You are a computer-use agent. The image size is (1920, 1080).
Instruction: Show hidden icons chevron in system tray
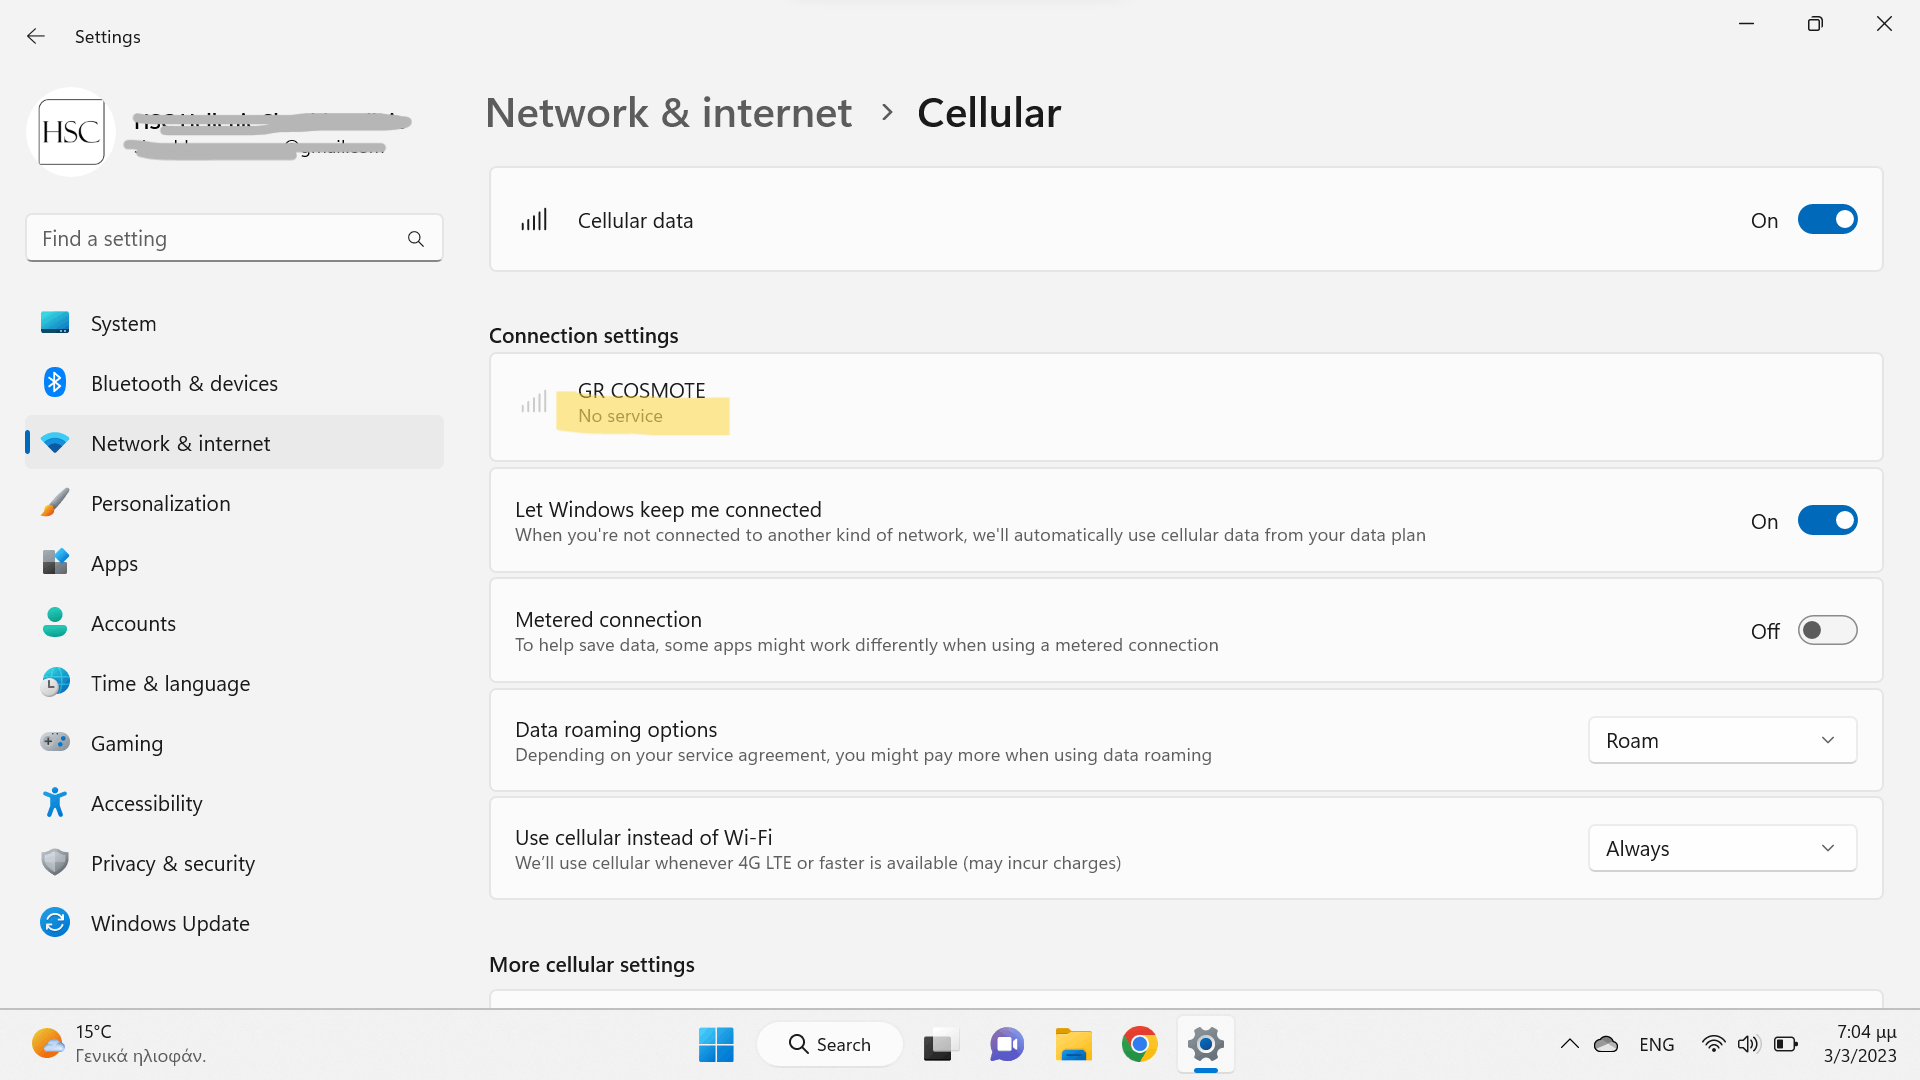(1570, 1044)
